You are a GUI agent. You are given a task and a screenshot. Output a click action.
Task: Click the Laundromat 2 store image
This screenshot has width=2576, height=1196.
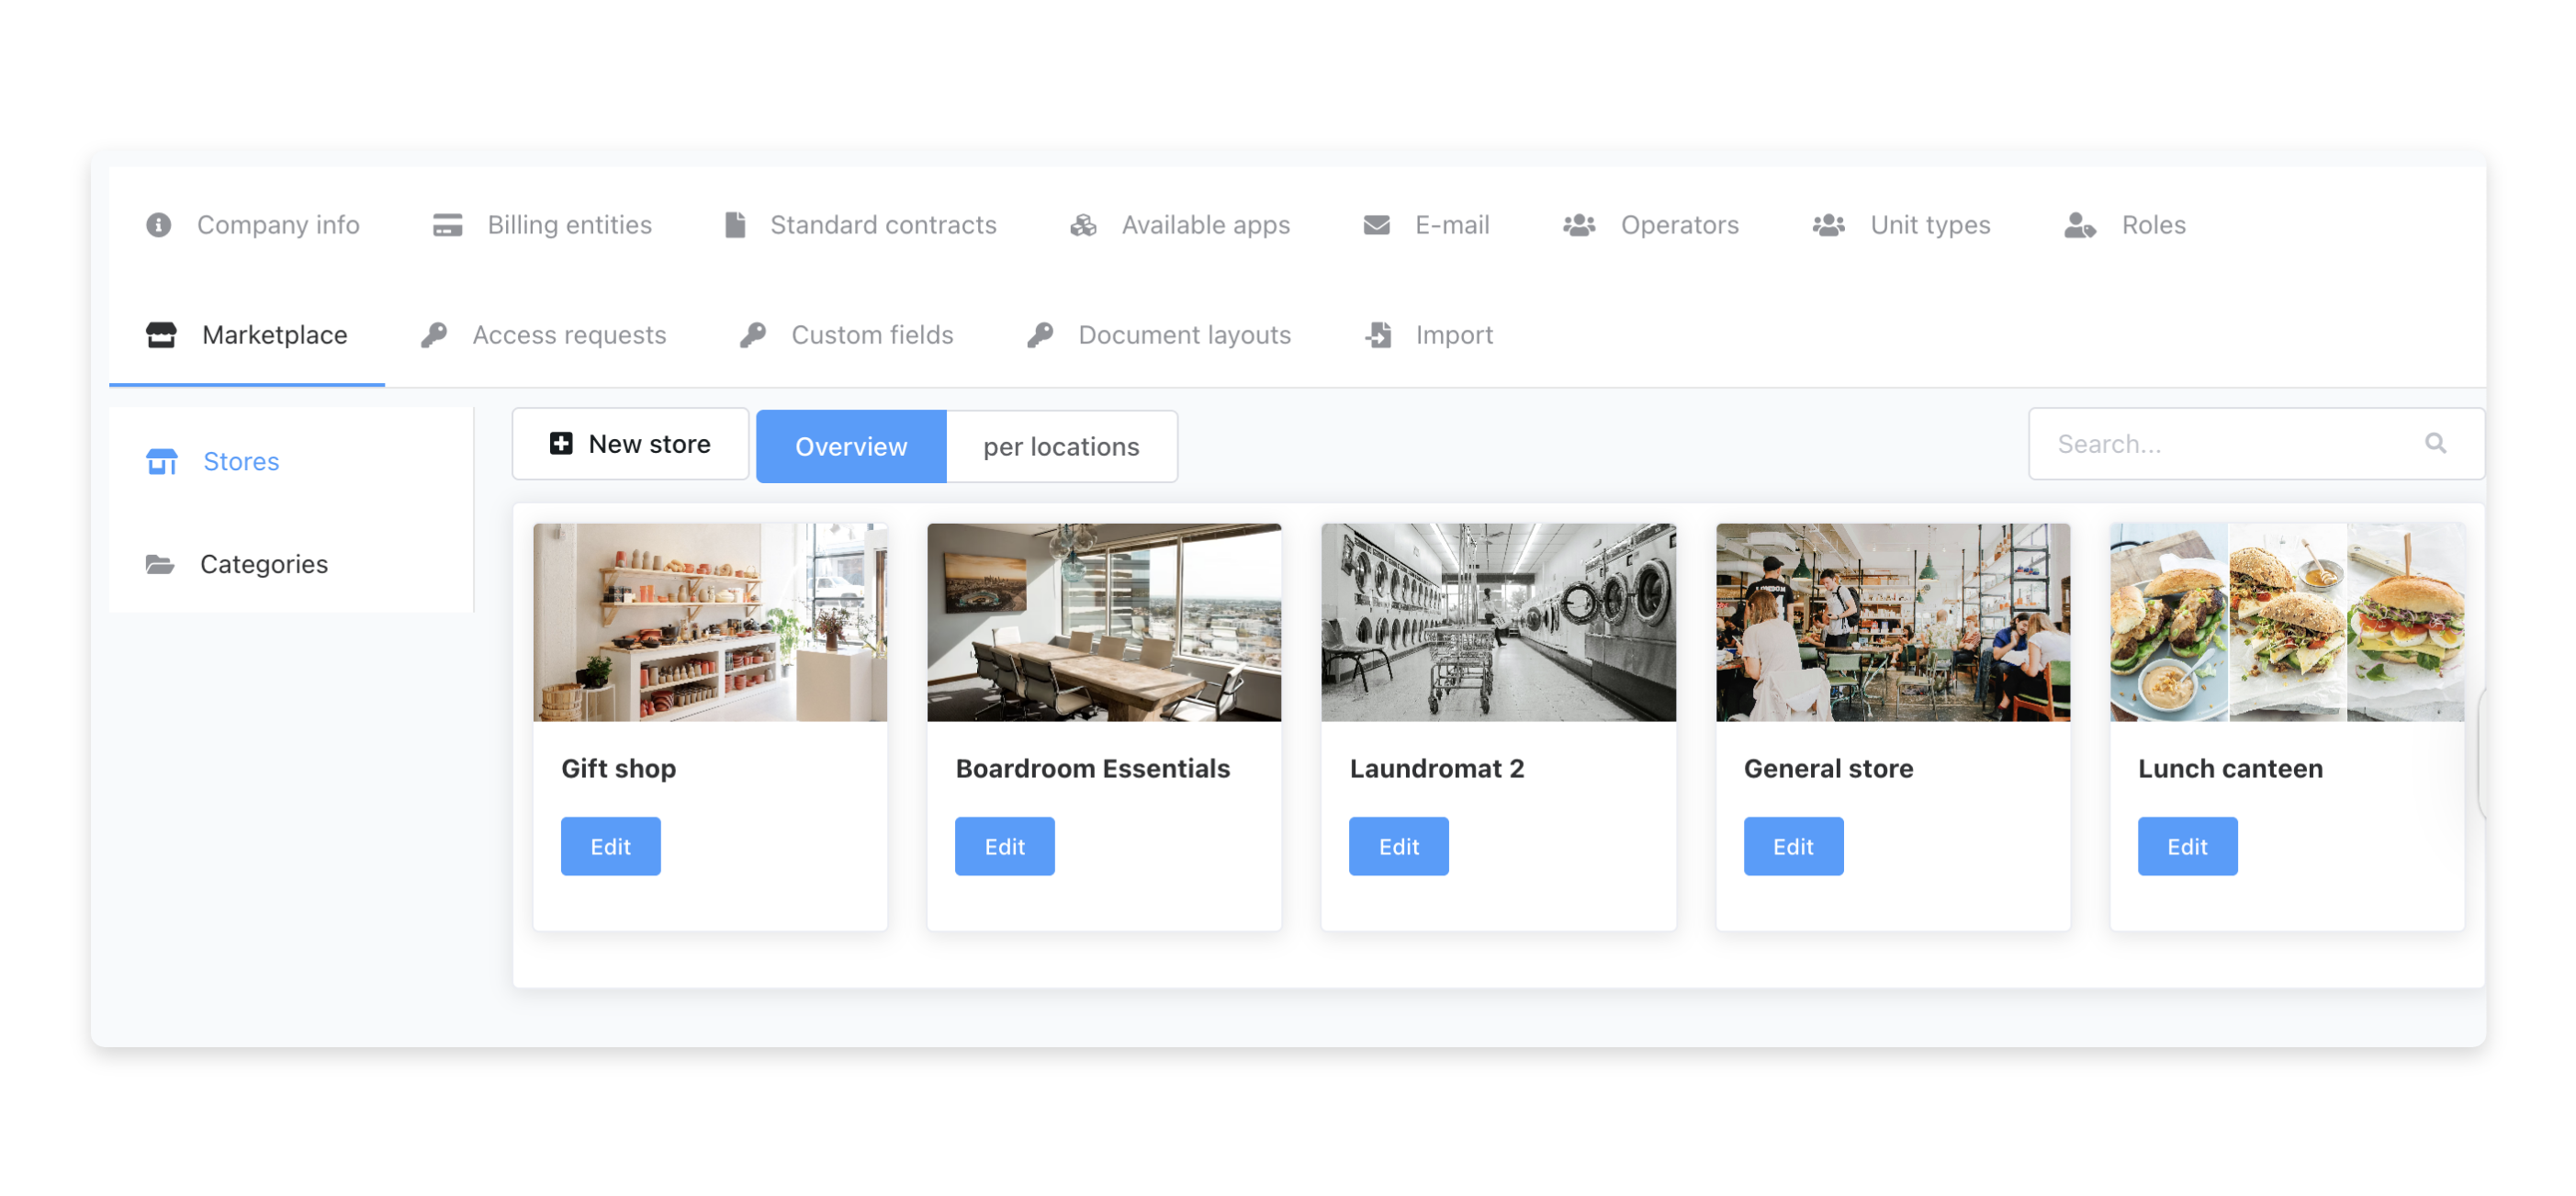(1497, 622)
